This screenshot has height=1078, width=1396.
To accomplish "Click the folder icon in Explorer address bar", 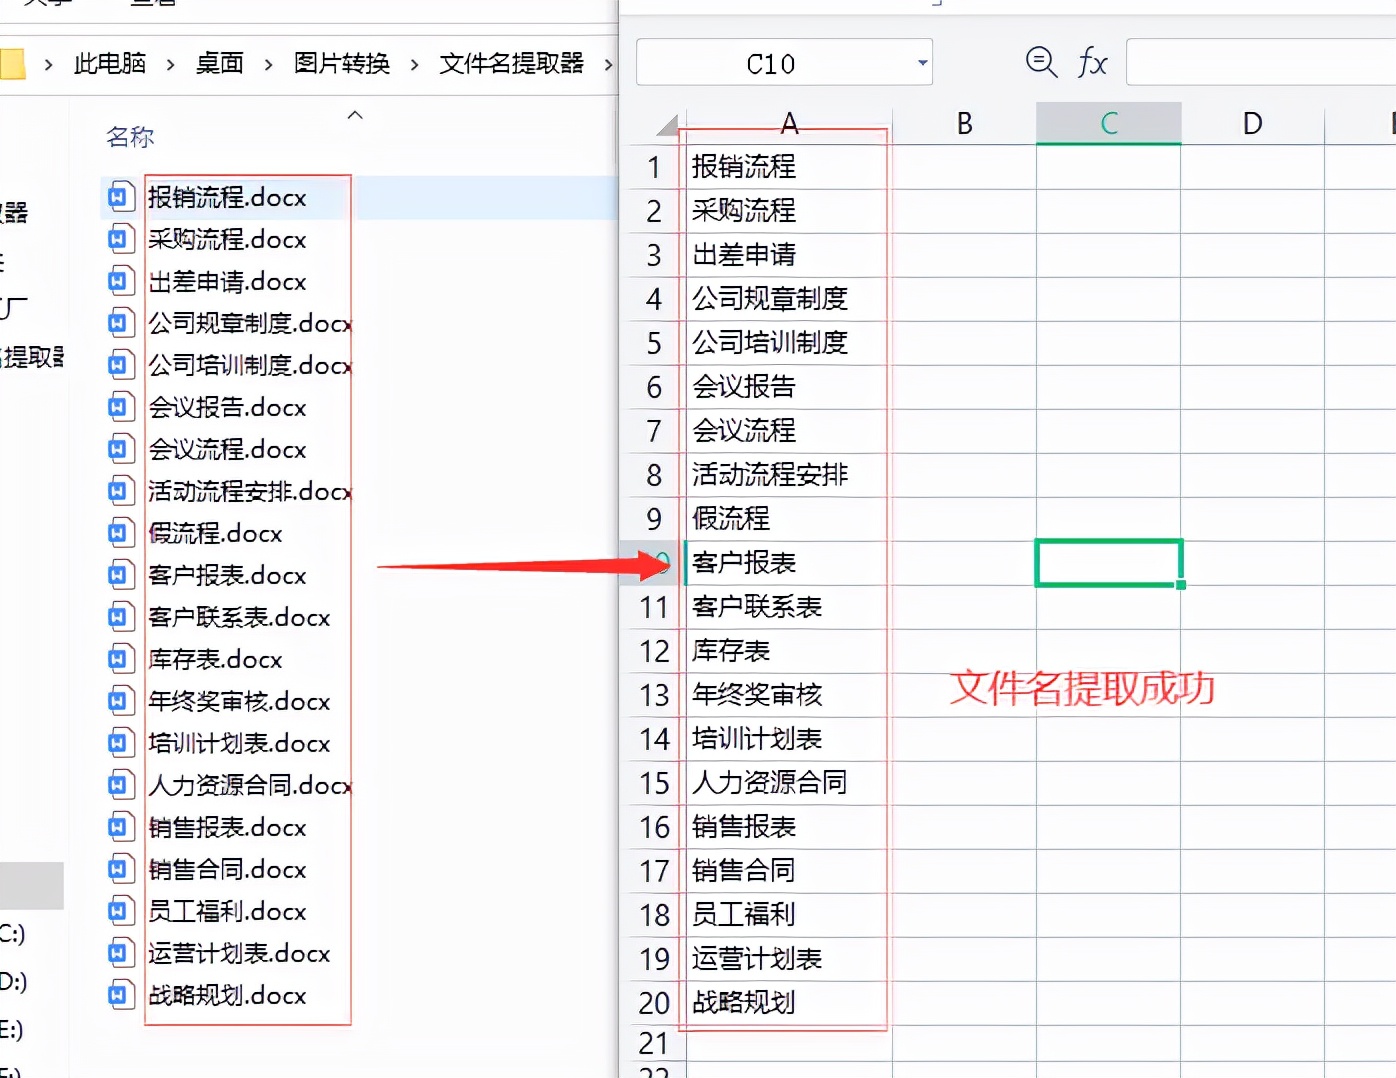I will (x=12, y=64).
